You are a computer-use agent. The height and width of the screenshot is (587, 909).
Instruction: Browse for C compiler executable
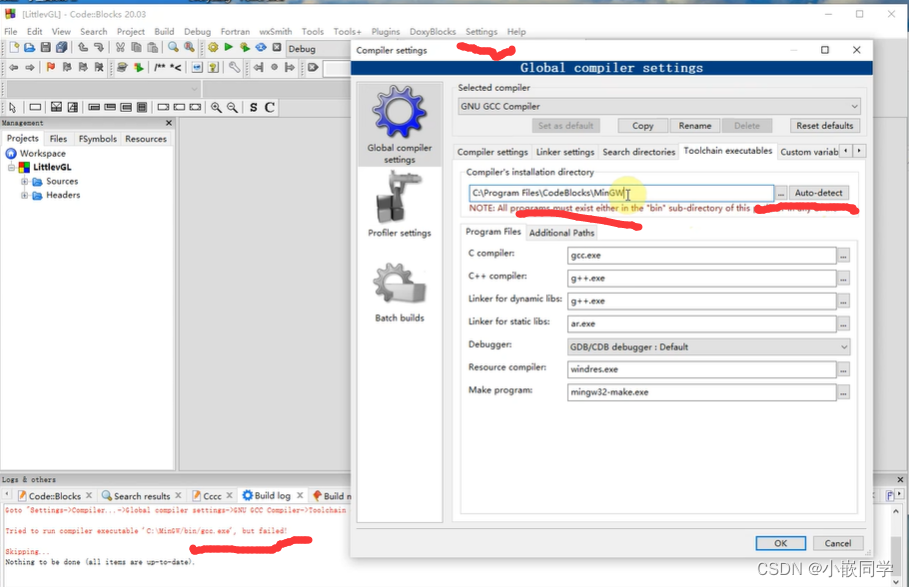tap(843, 256)
